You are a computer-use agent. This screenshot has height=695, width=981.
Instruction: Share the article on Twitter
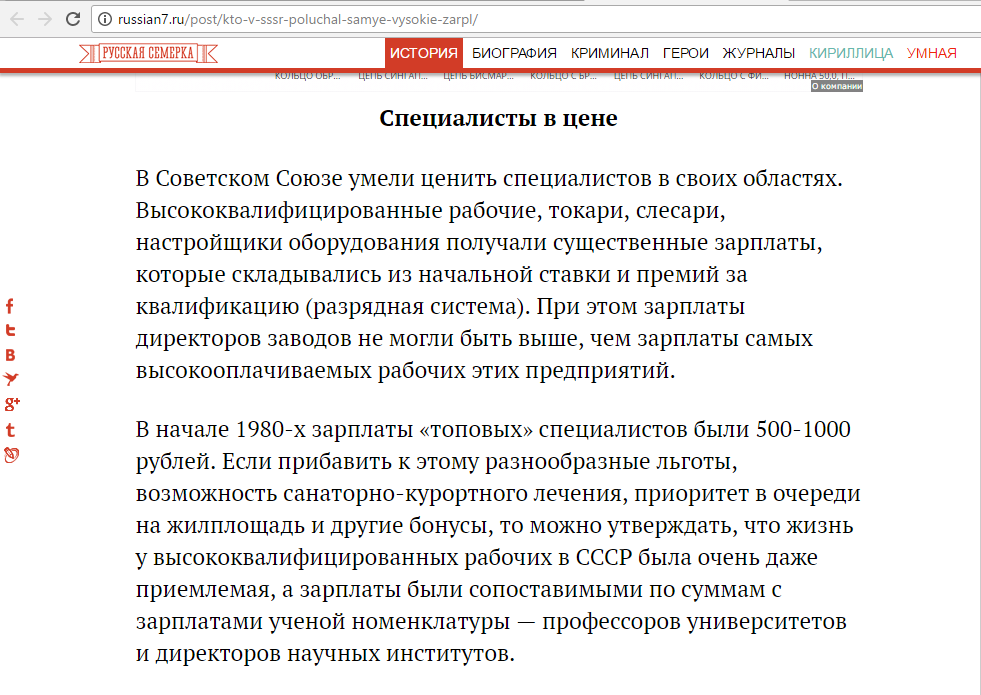tap(10, 331)
